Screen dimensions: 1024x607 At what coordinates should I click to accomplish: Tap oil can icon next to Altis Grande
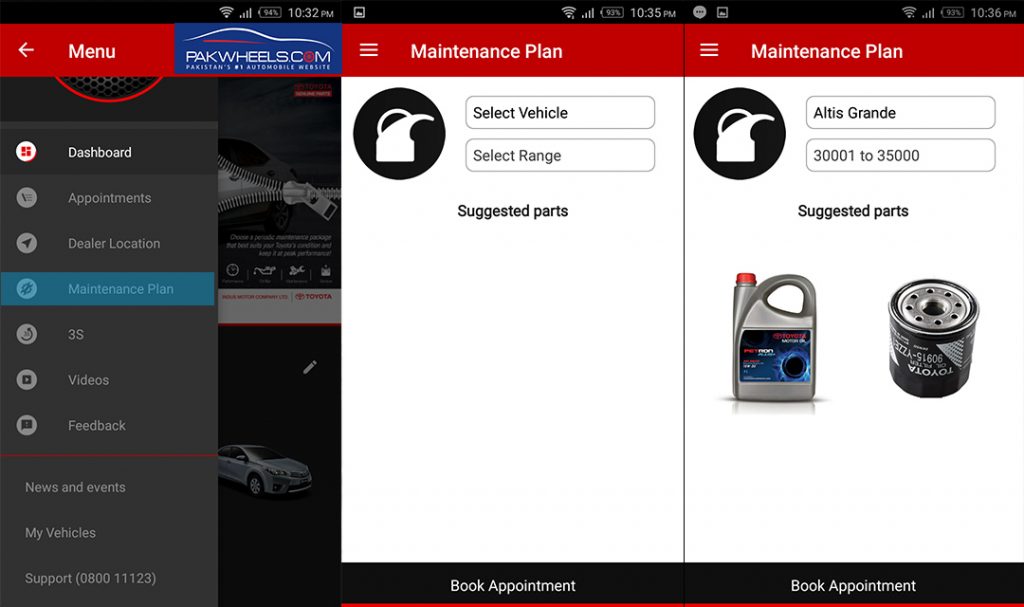[739, 133]
